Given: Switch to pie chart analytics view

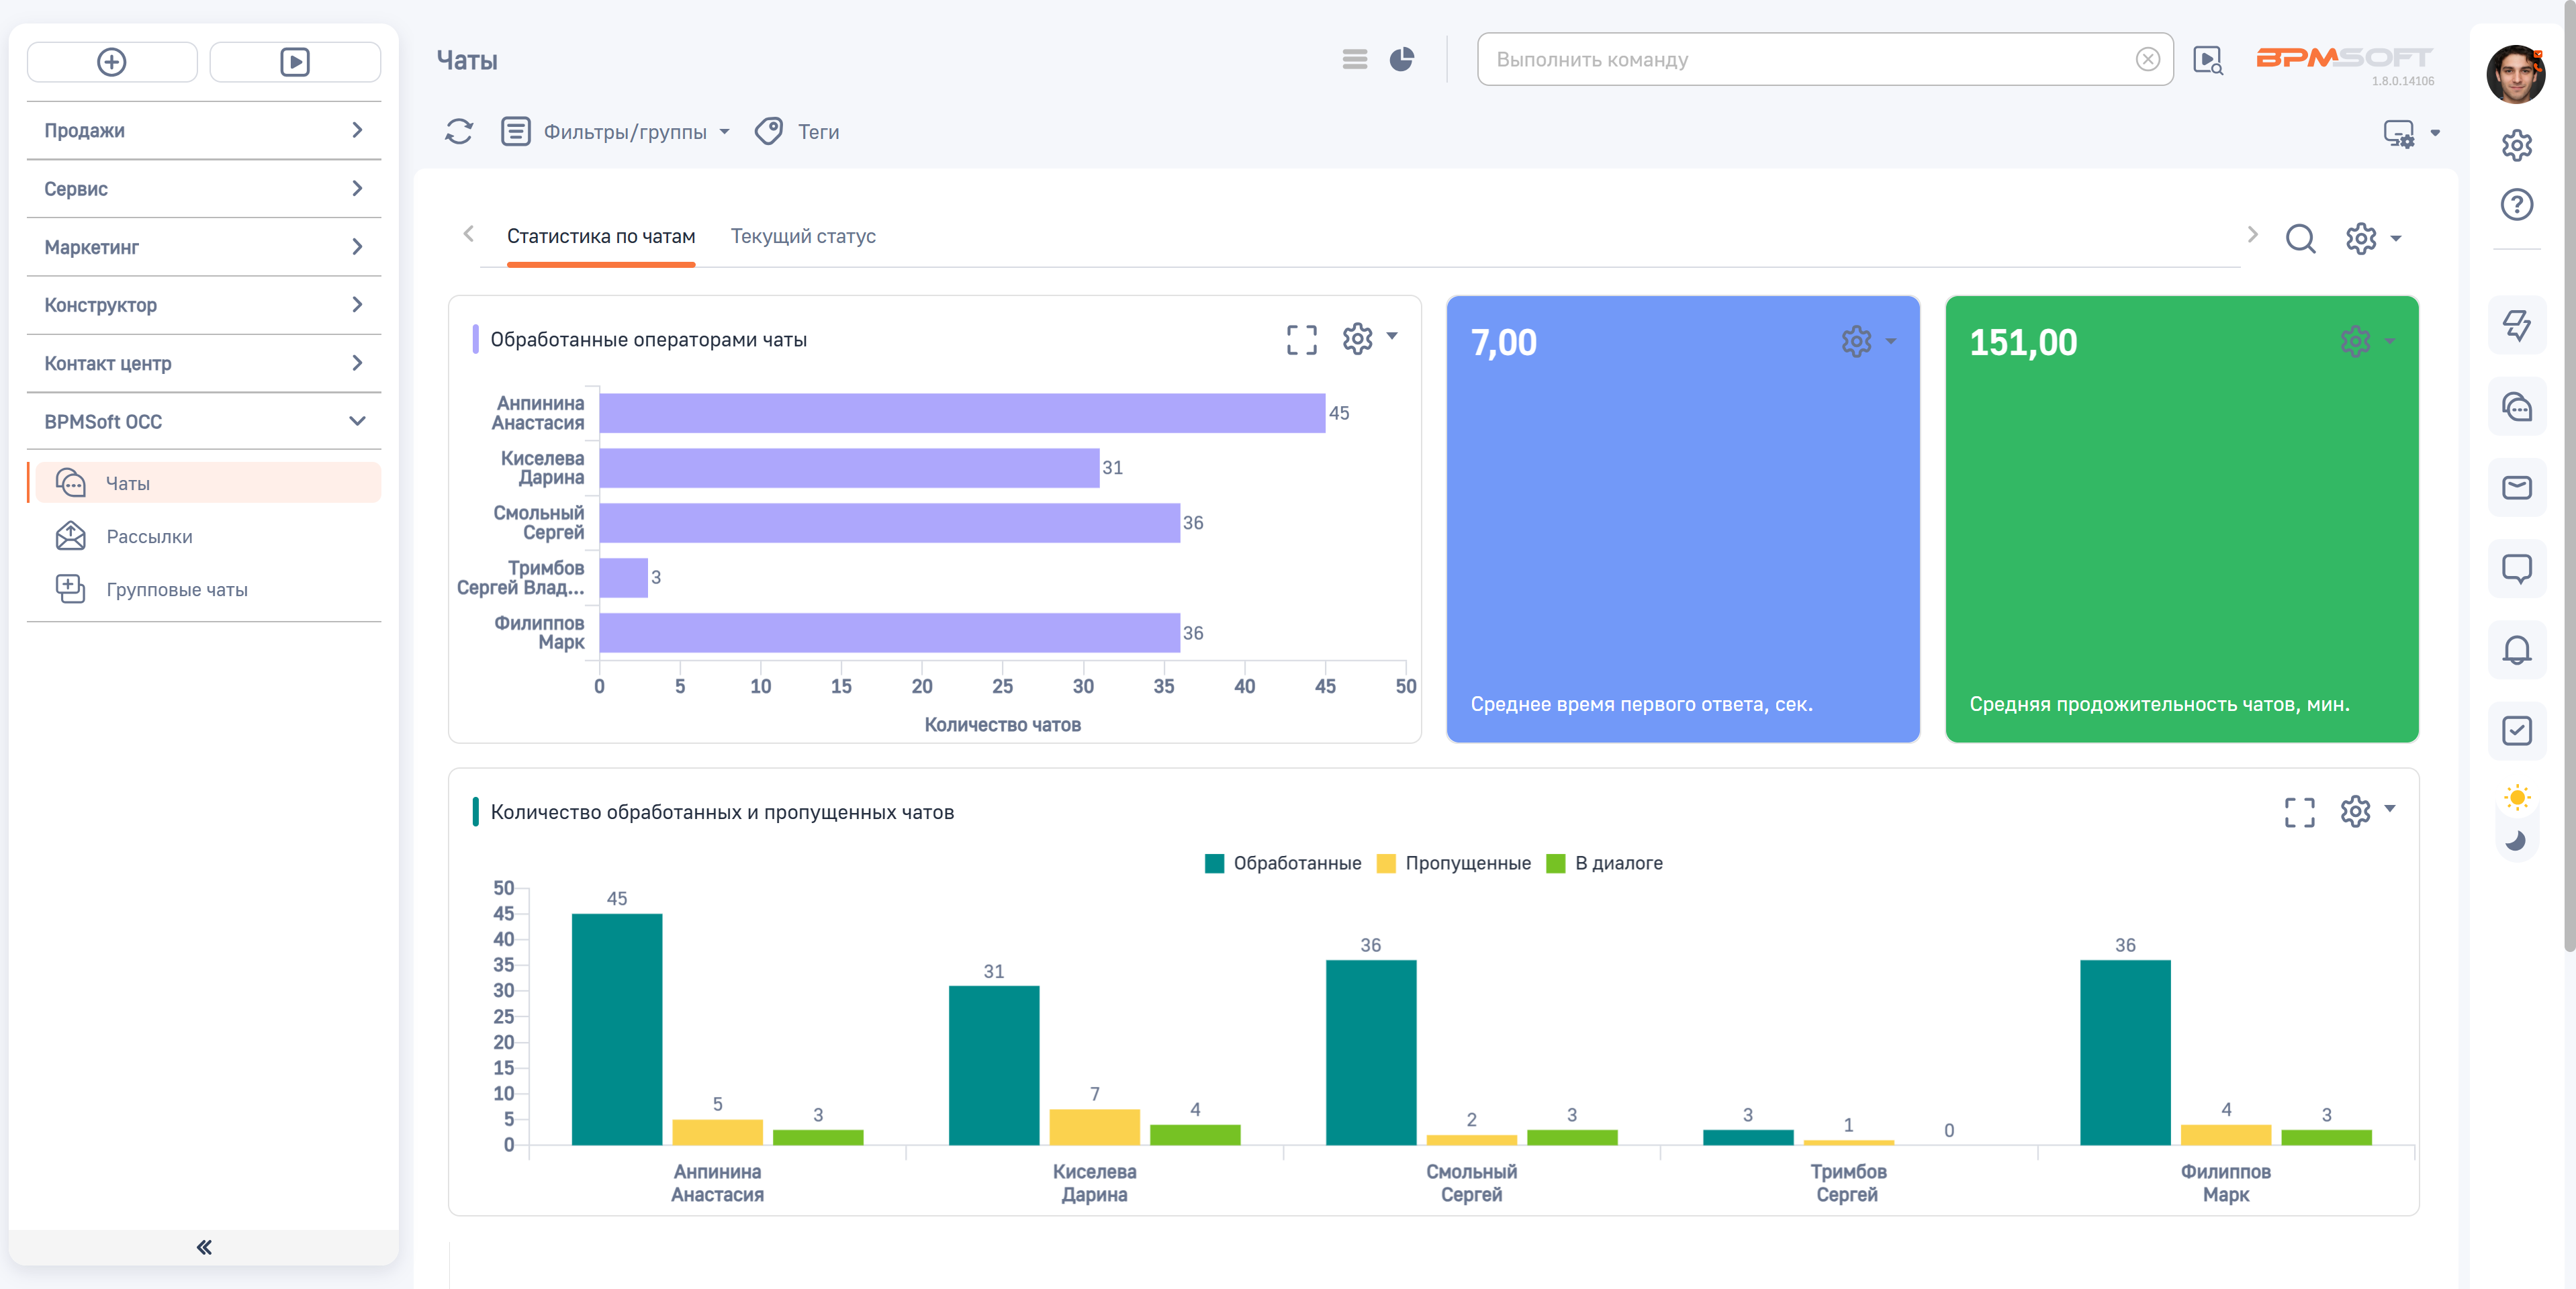Looking at the screenshot, I should (1402, 60).
